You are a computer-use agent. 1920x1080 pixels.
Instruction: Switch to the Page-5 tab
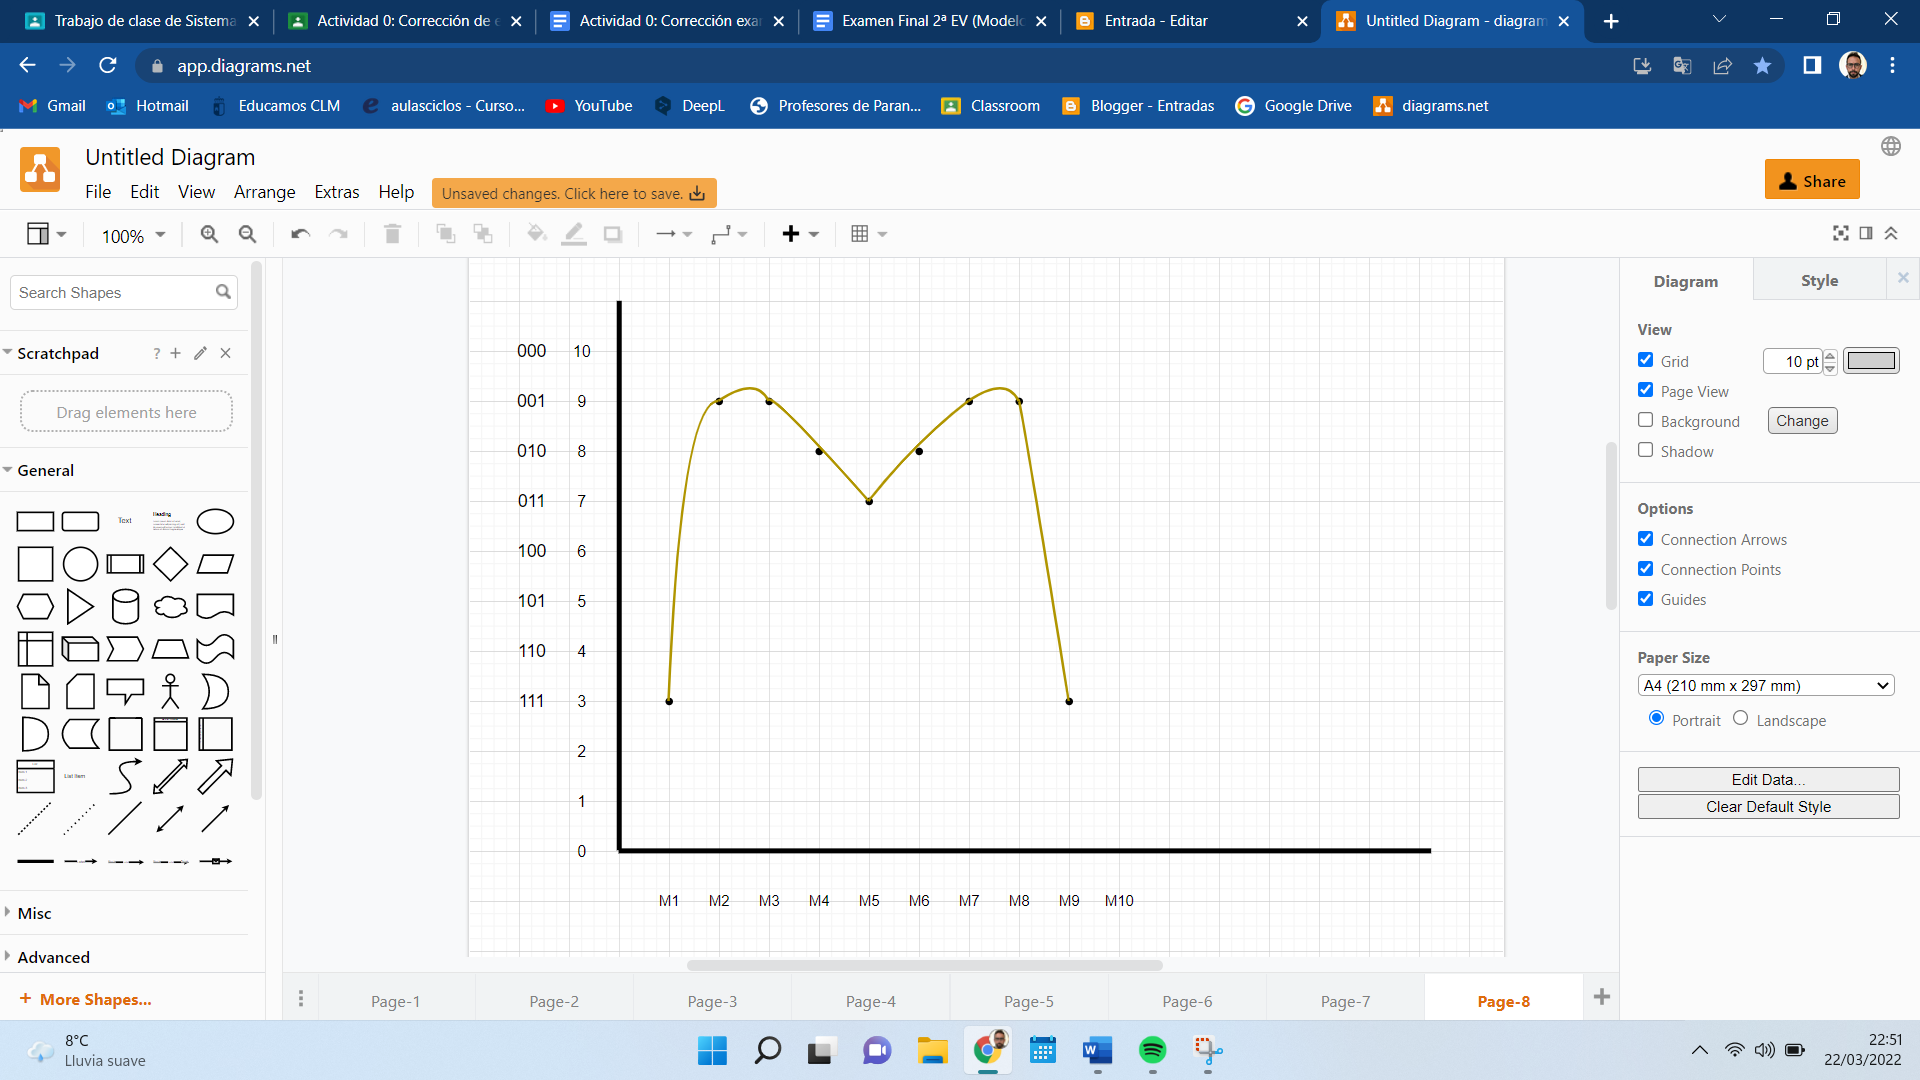tap(1028, 1001)
